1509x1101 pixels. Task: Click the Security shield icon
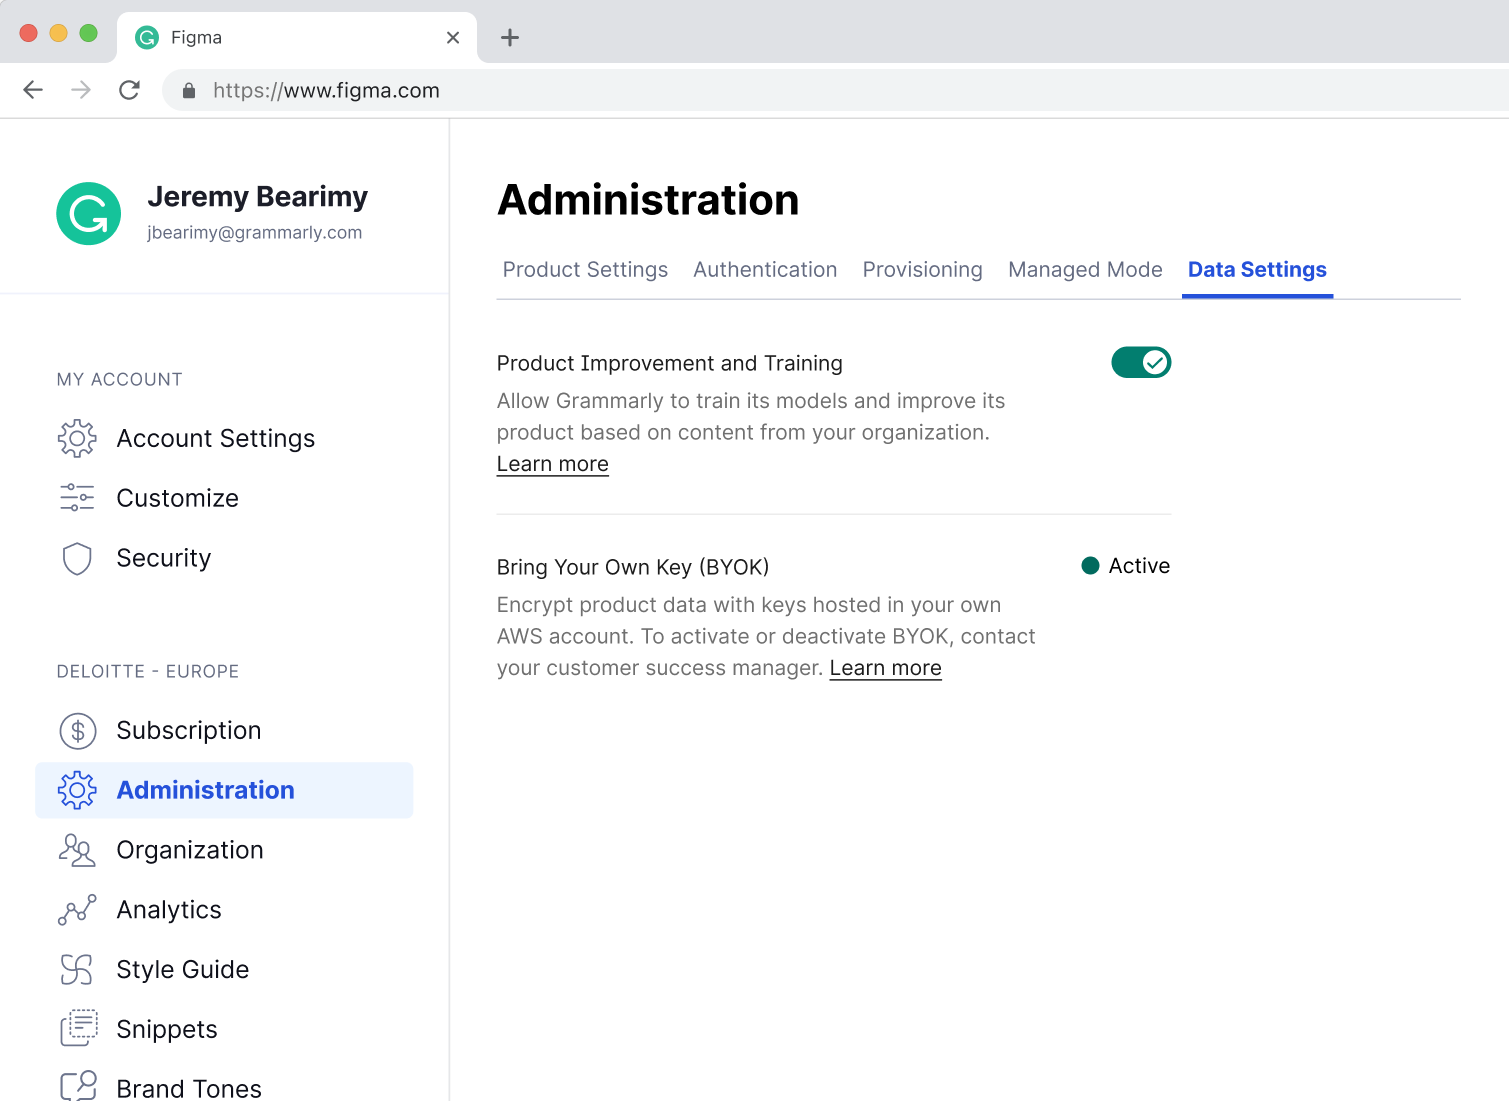tap(77, 558)
